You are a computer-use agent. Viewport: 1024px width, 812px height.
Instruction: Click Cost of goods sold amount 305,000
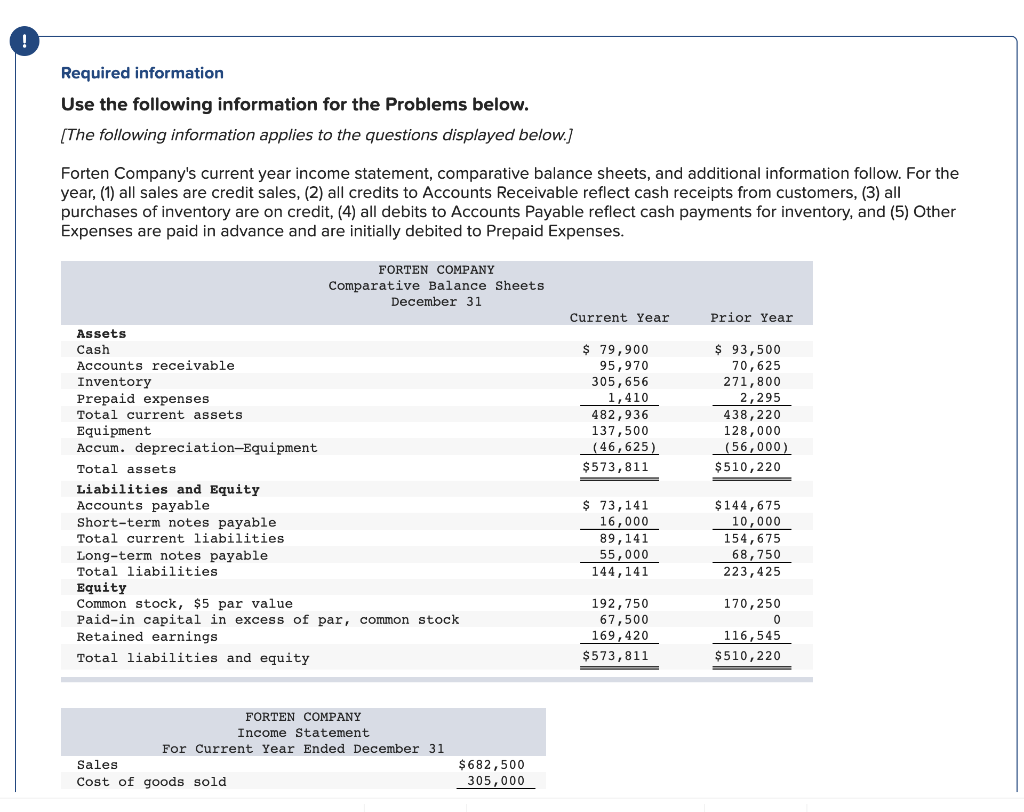coord(496,781)
